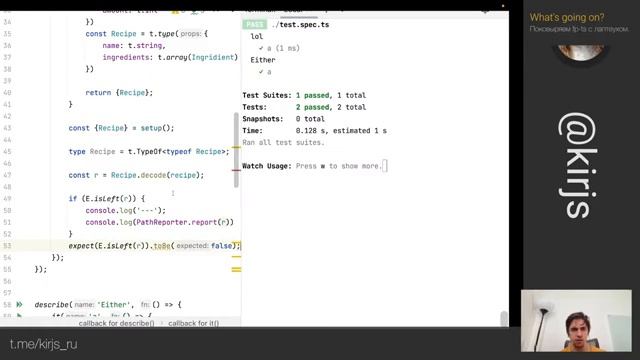Click the 'false' argument in expect line
The image size is (640, 360).
221,246
